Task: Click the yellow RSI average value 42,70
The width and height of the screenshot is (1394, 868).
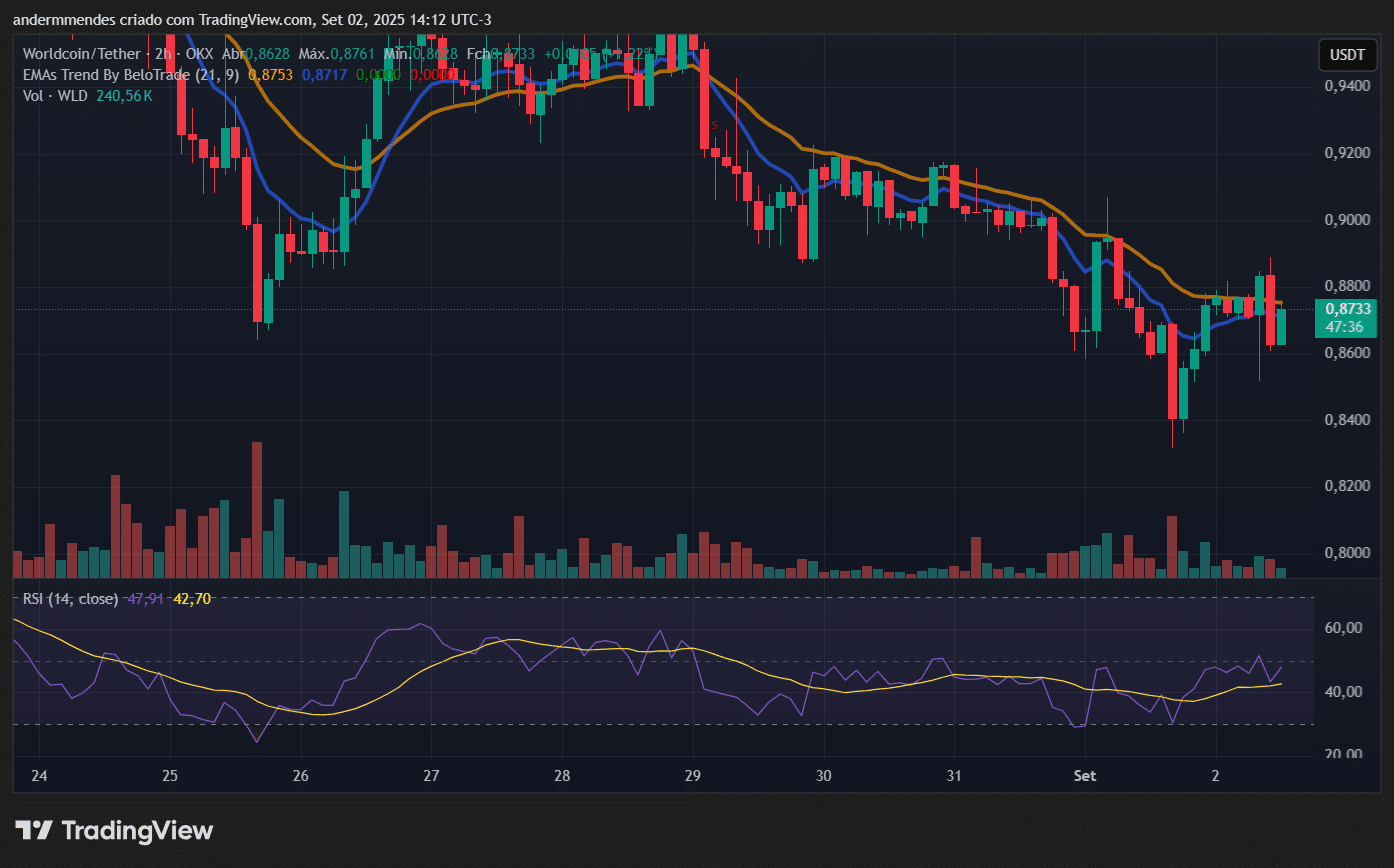Action: pyautogui.click(x=192, y=599)
